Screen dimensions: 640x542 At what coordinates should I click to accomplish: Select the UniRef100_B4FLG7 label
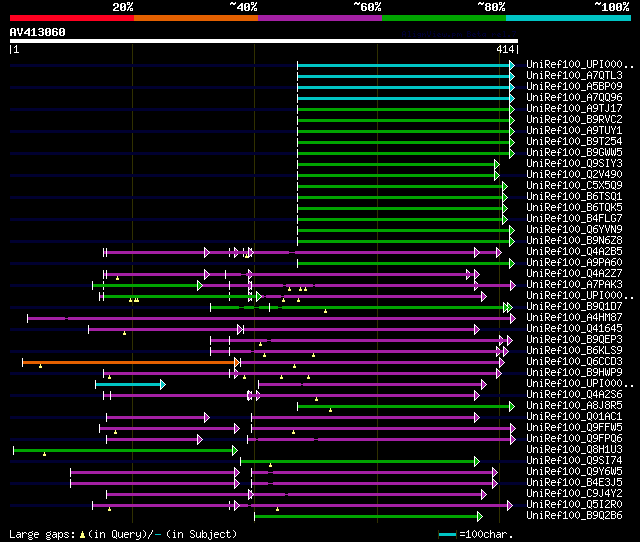tap(574, 219)
